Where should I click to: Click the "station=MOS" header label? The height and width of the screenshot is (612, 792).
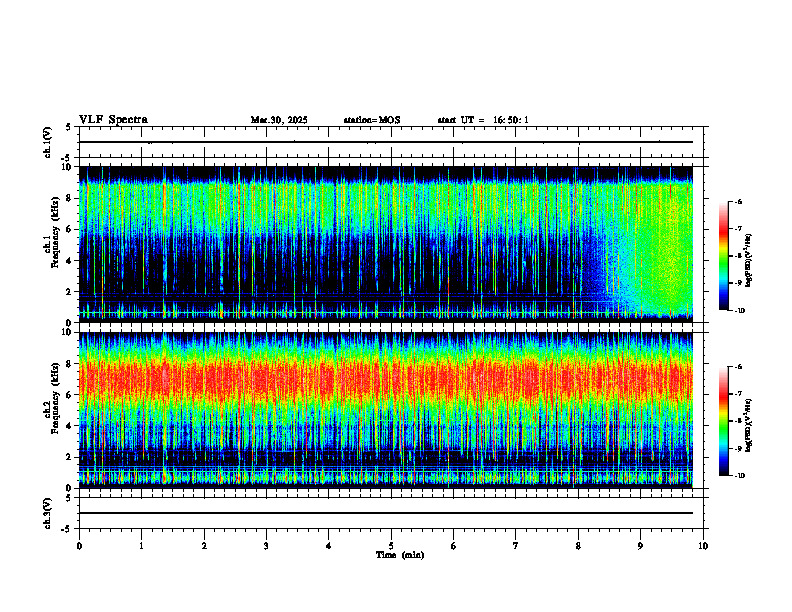[372, 120]
